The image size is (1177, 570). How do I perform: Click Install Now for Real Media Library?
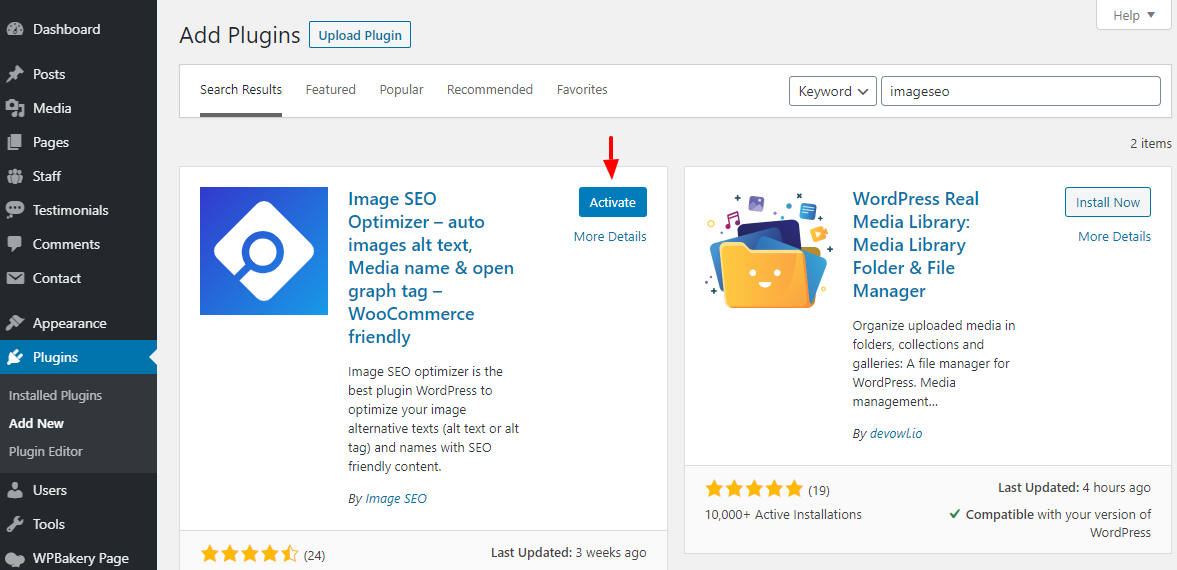(1108, 202)
